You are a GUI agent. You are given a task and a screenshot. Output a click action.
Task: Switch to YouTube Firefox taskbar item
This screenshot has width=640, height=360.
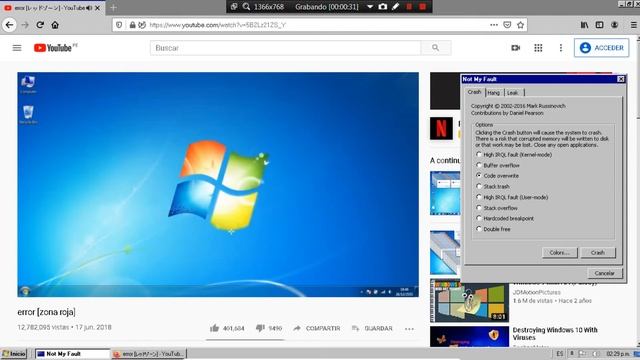coord(149,354)
